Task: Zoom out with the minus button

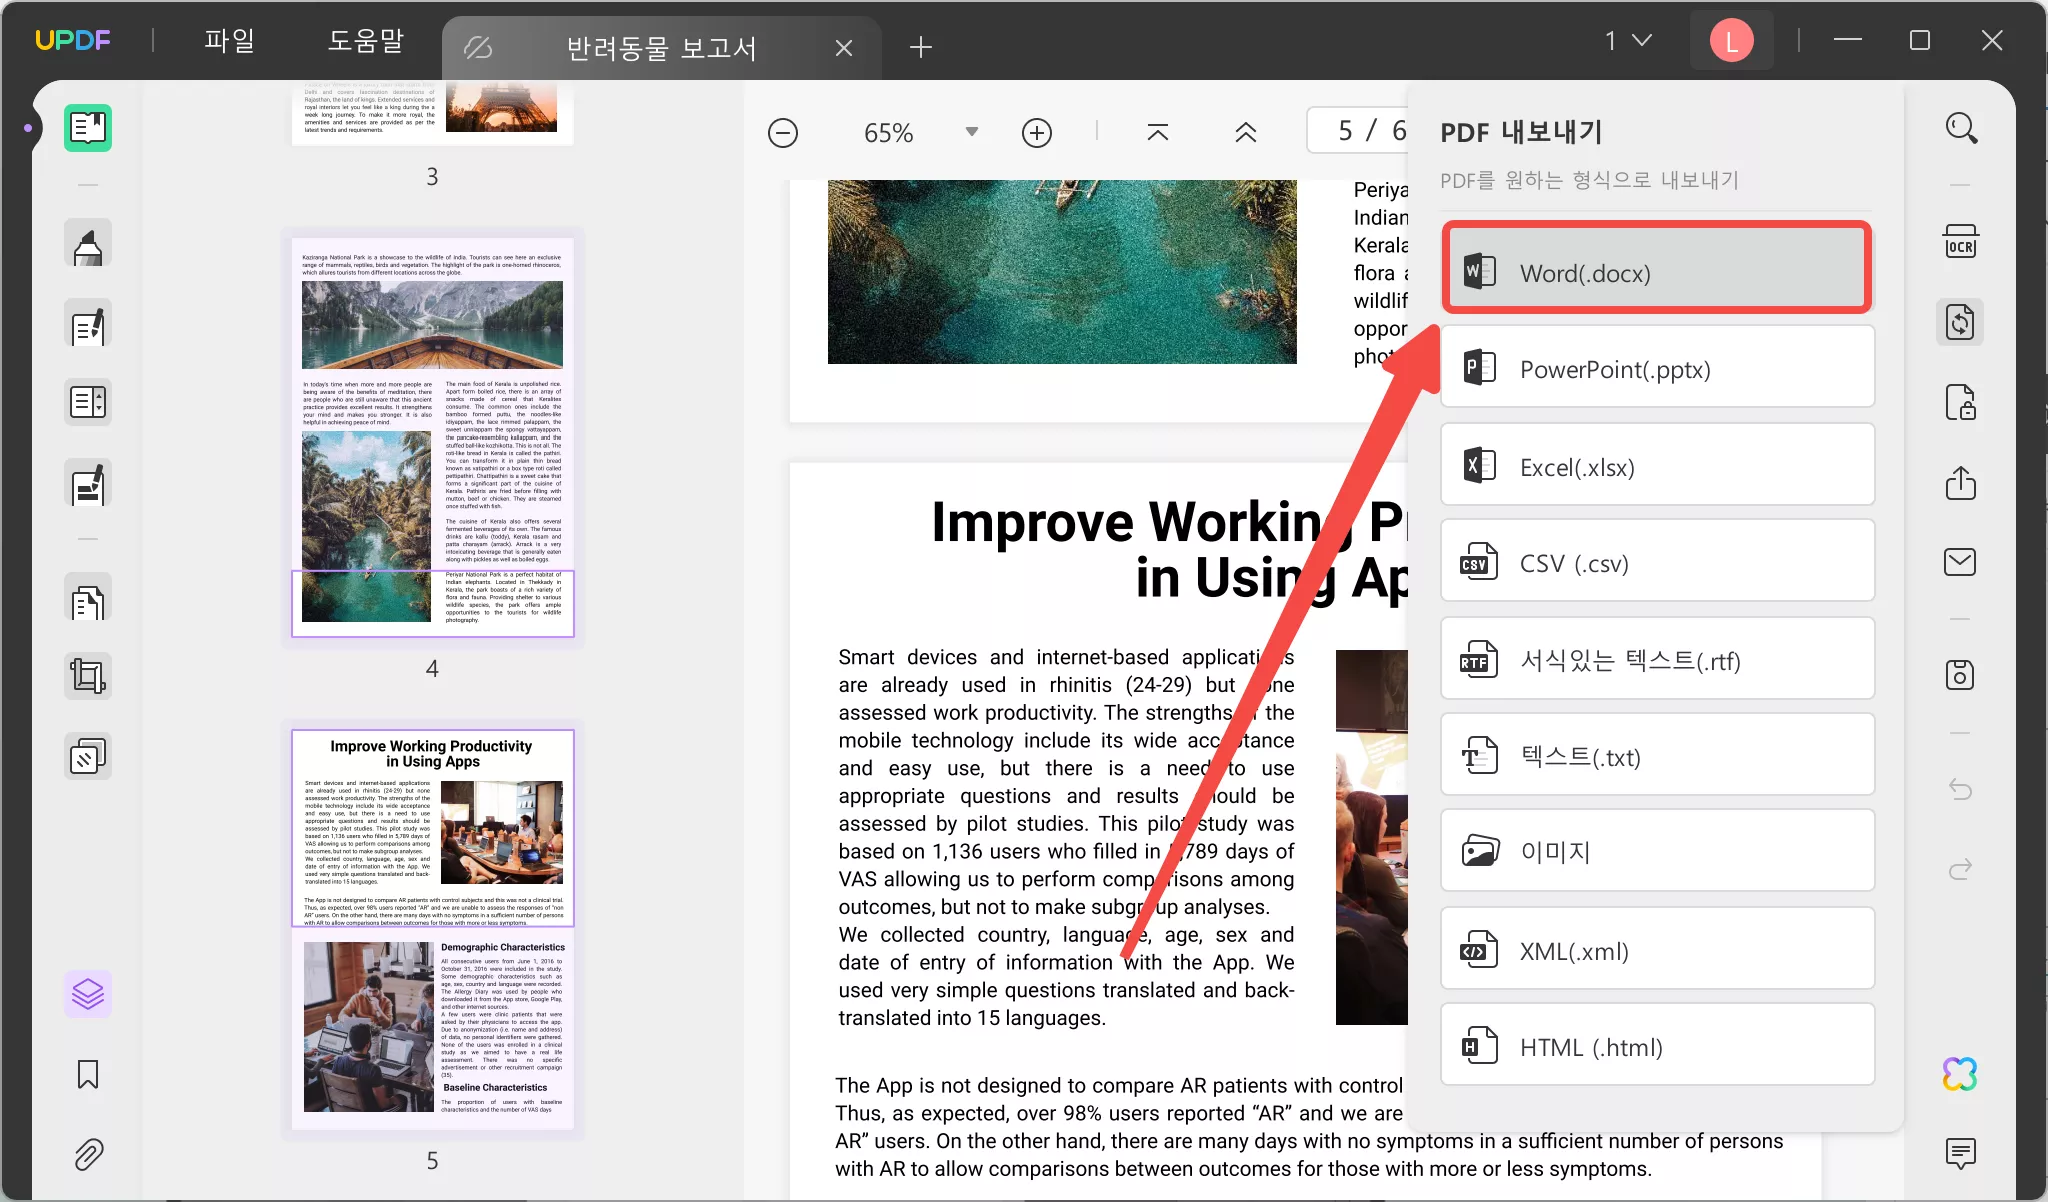Action: click(783, 133)
